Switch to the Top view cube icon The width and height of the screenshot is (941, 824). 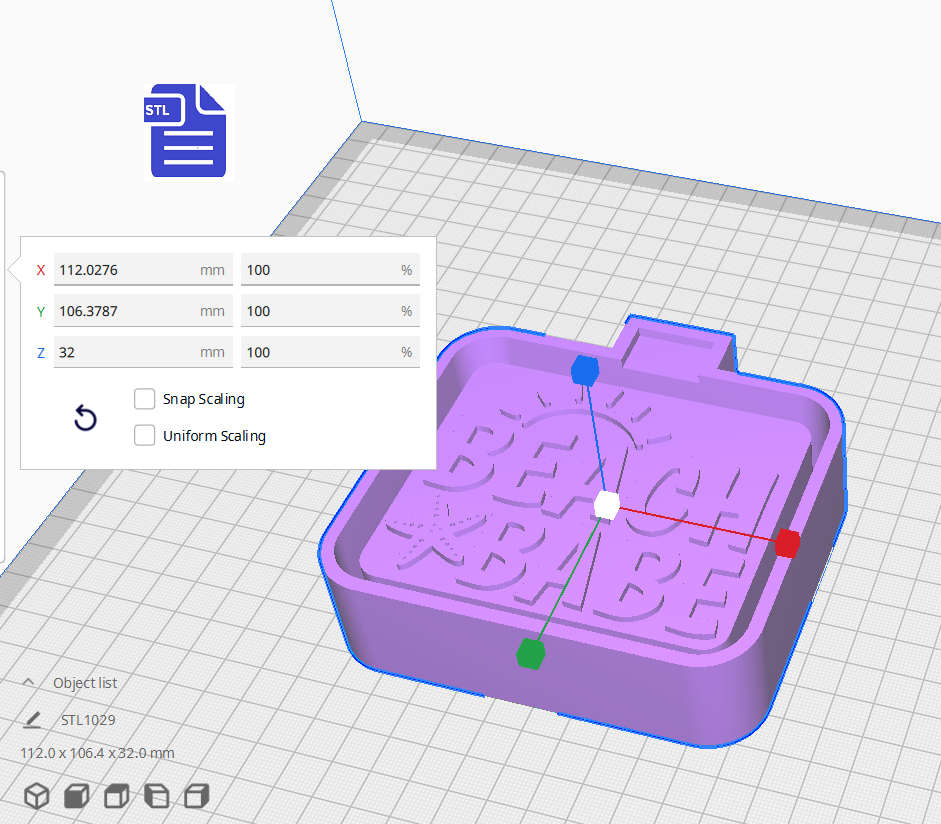pyautogui.click(x=116, y=795)
